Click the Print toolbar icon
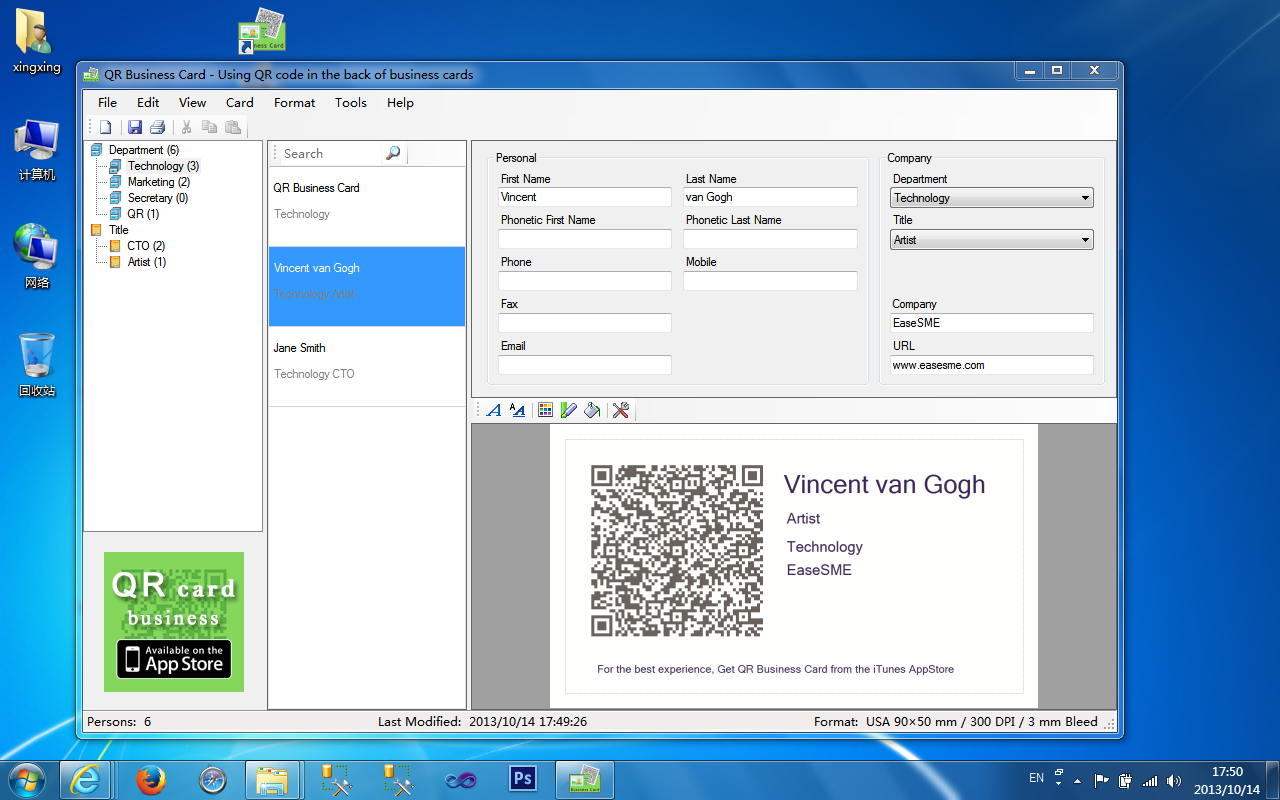The image size is (1280, 800). click(157, 127)
